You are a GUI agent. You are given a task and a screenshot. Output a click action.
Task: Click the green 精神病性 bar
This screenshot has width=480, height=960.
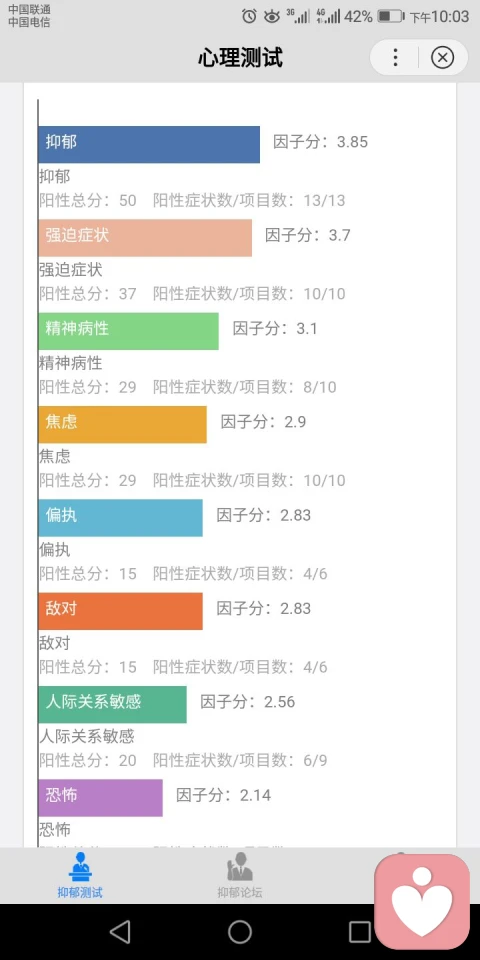click(129, 331)
